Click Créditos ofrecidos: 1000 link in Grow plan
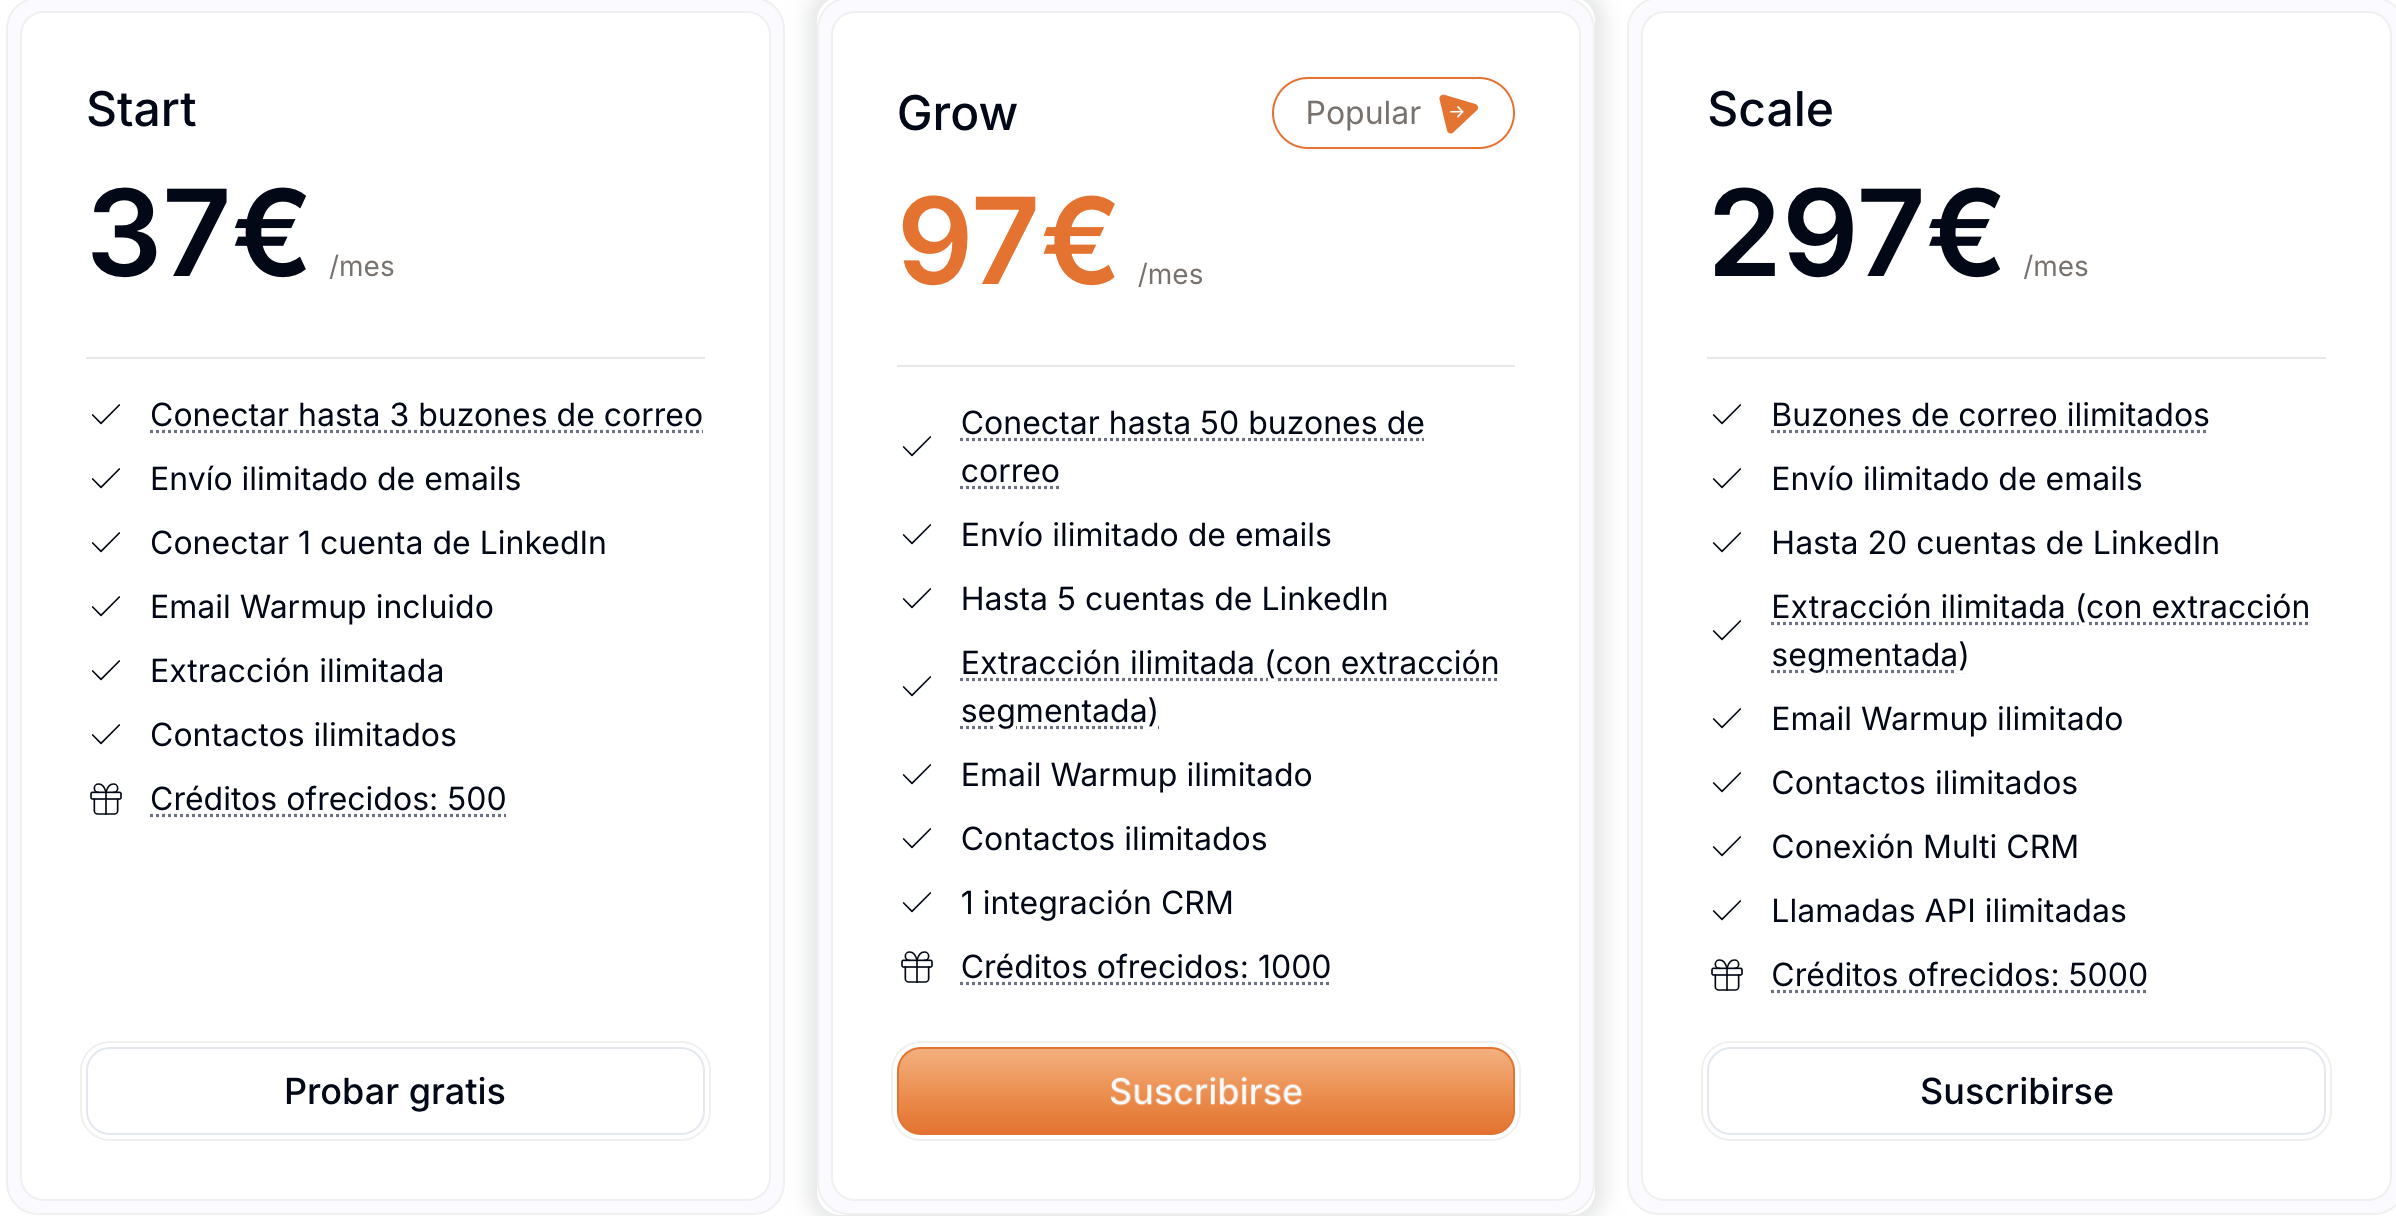This screenshot has width=2396, height=1216. [1145, 967]
